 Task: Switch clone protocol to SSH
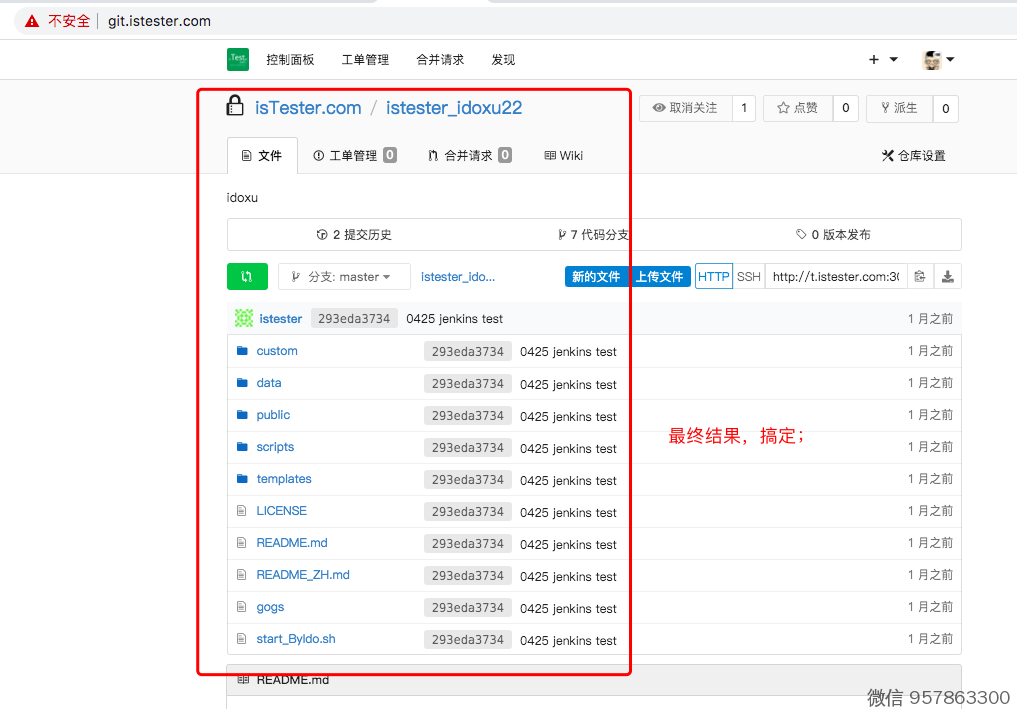[x=749, y=277]
